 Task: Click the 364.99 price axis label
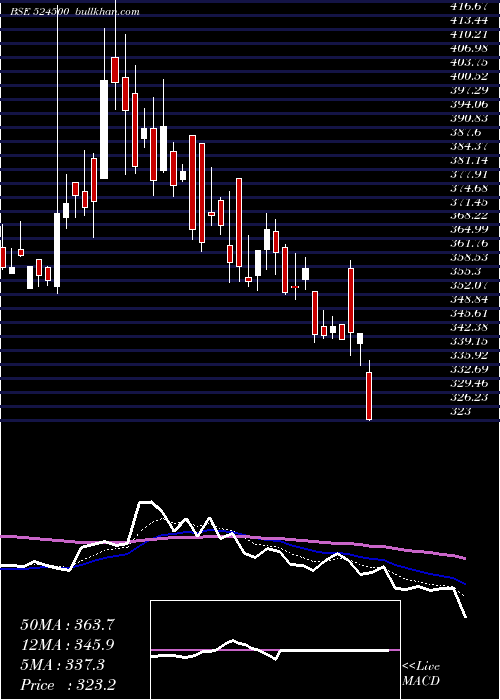(x=470, y=230)
